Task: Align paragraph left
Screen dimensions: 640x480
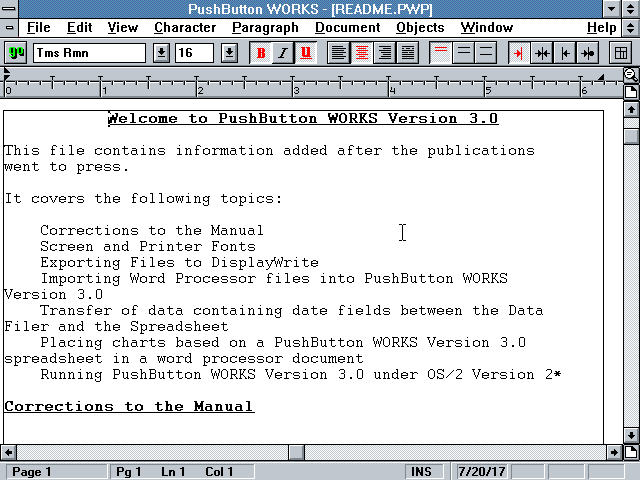Action: pos(338,53)
